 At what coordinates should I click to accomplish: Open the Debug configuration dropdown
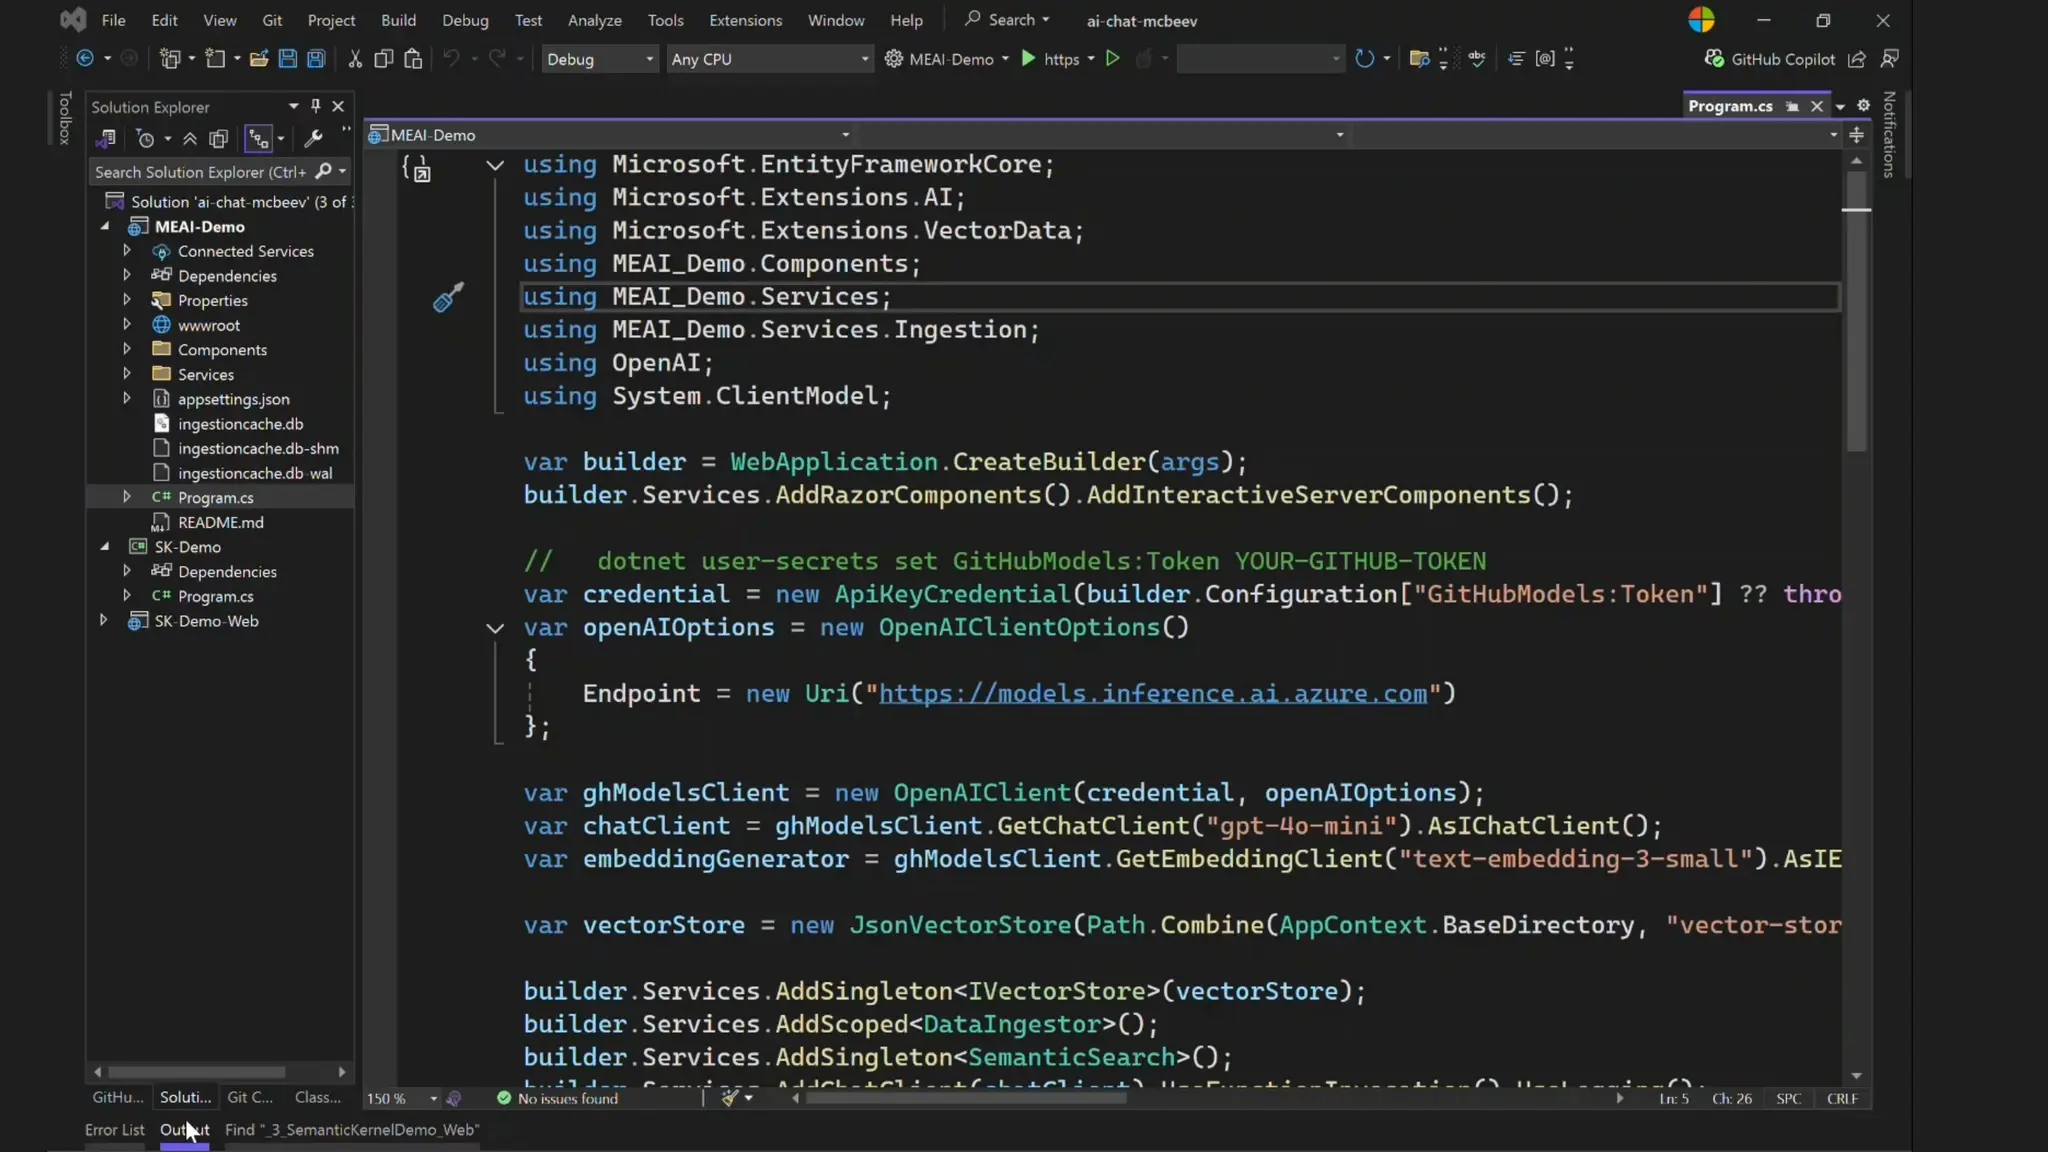599,59
